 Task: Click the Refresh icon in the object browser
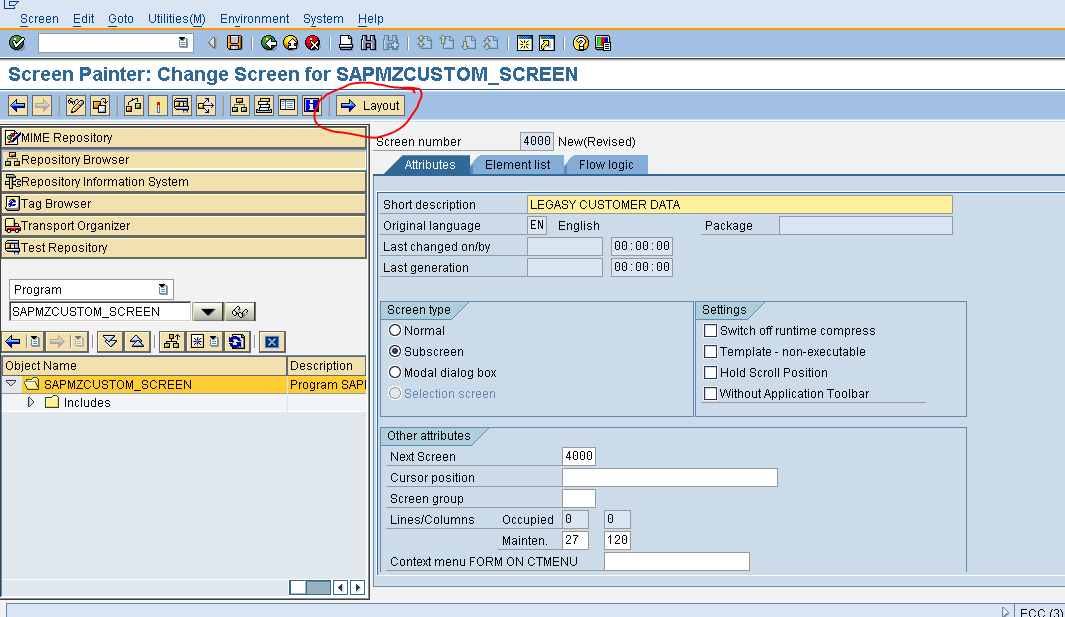click(236, 341)
